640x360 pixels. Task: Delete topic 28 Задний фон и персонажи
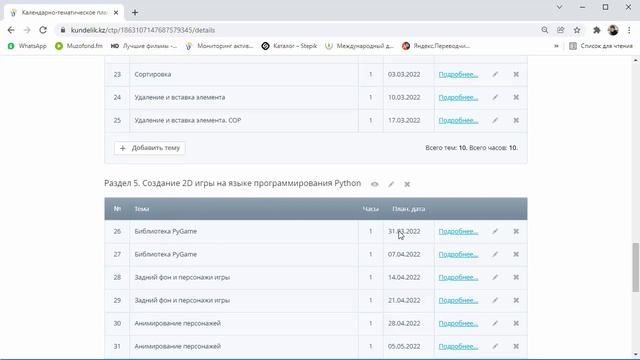point(516,277)
